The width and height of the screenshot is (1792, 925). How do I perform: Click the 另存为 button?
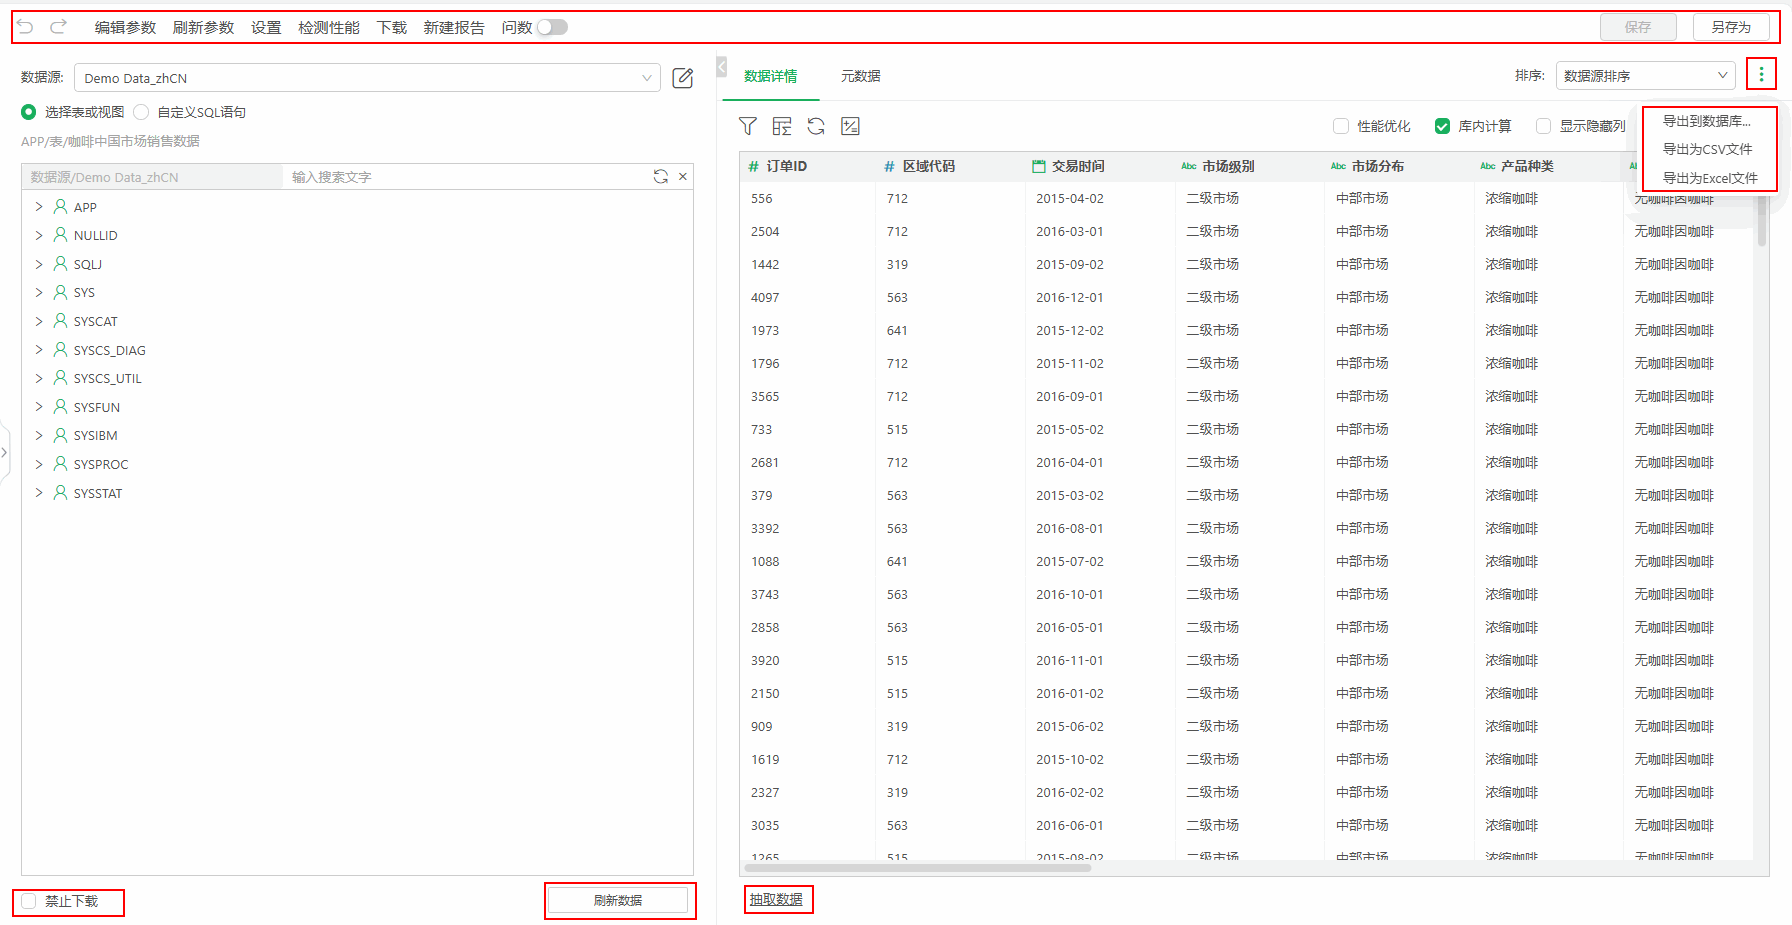point(1731,27)
